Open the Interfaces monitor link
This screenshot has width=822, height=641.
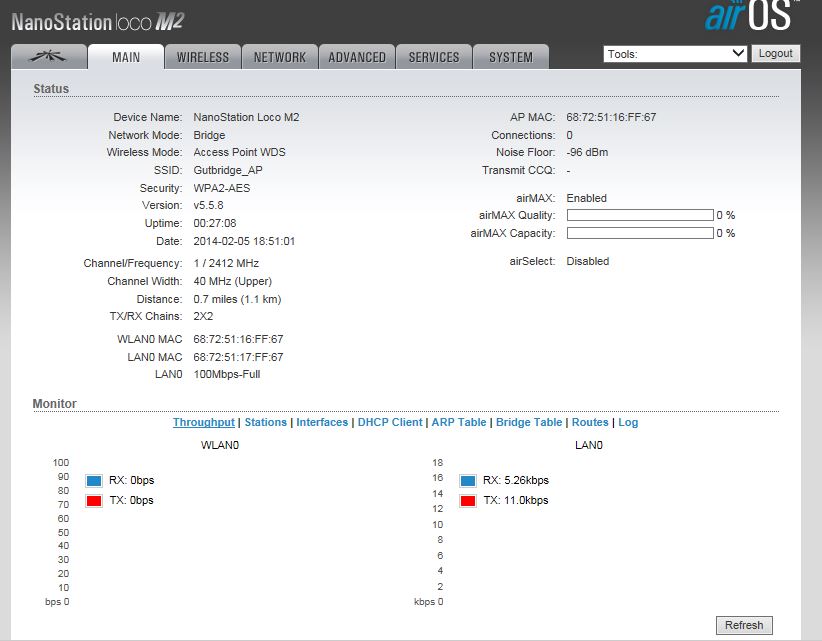tap(322, 422)
